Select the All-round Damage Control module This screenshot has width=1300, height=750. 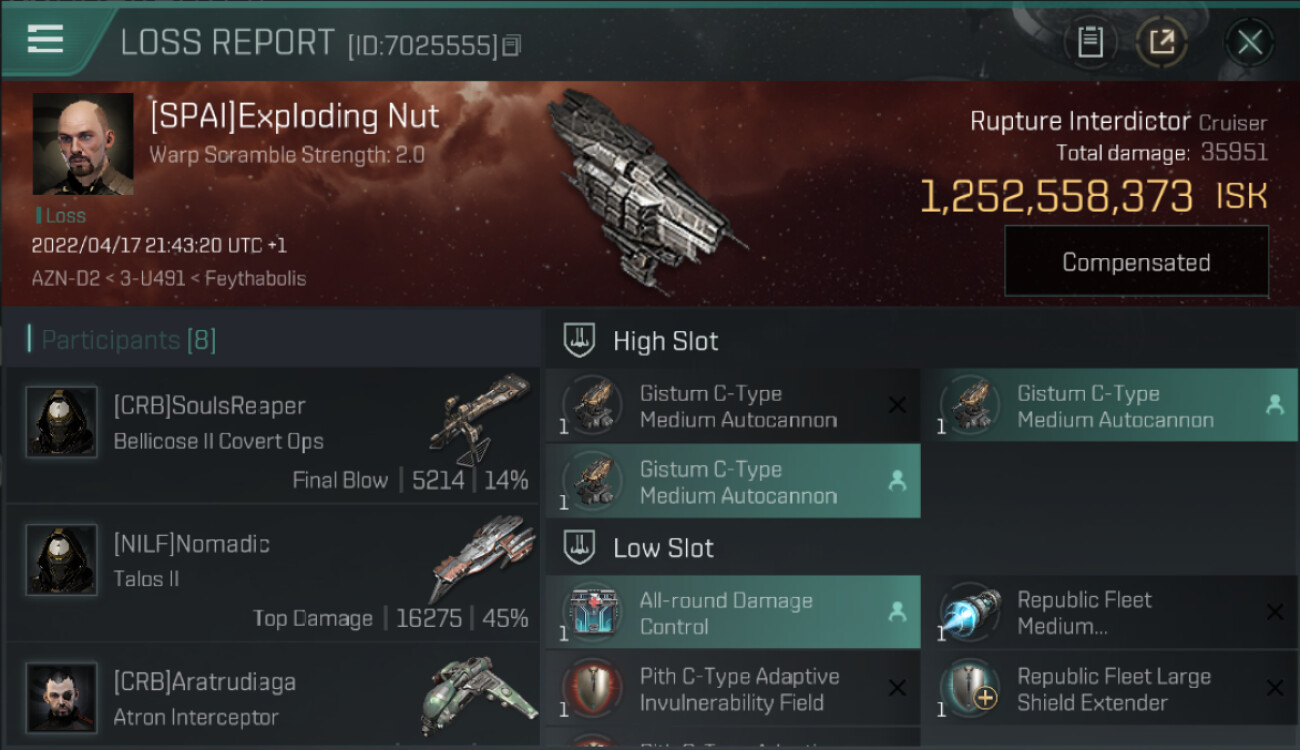click(731, 613)
